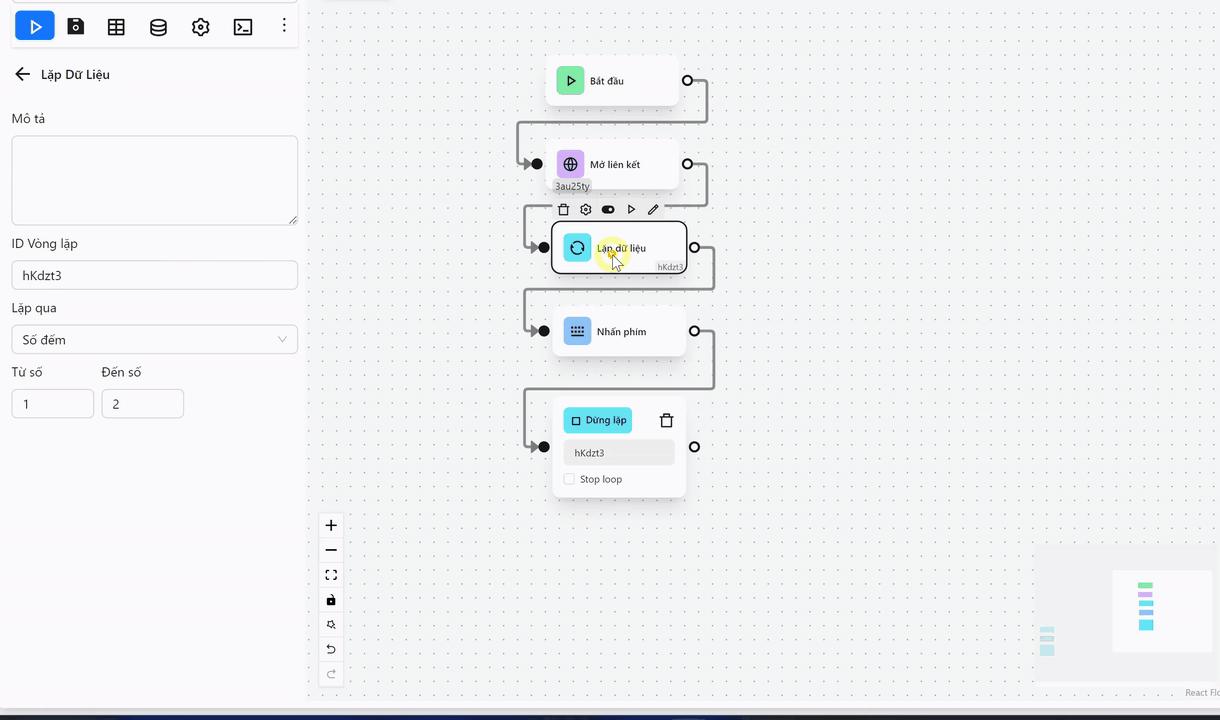The width and height of the screenshot is (1220, 720).
Task: Click the Đến số input field
Action: tap(142, 404)
